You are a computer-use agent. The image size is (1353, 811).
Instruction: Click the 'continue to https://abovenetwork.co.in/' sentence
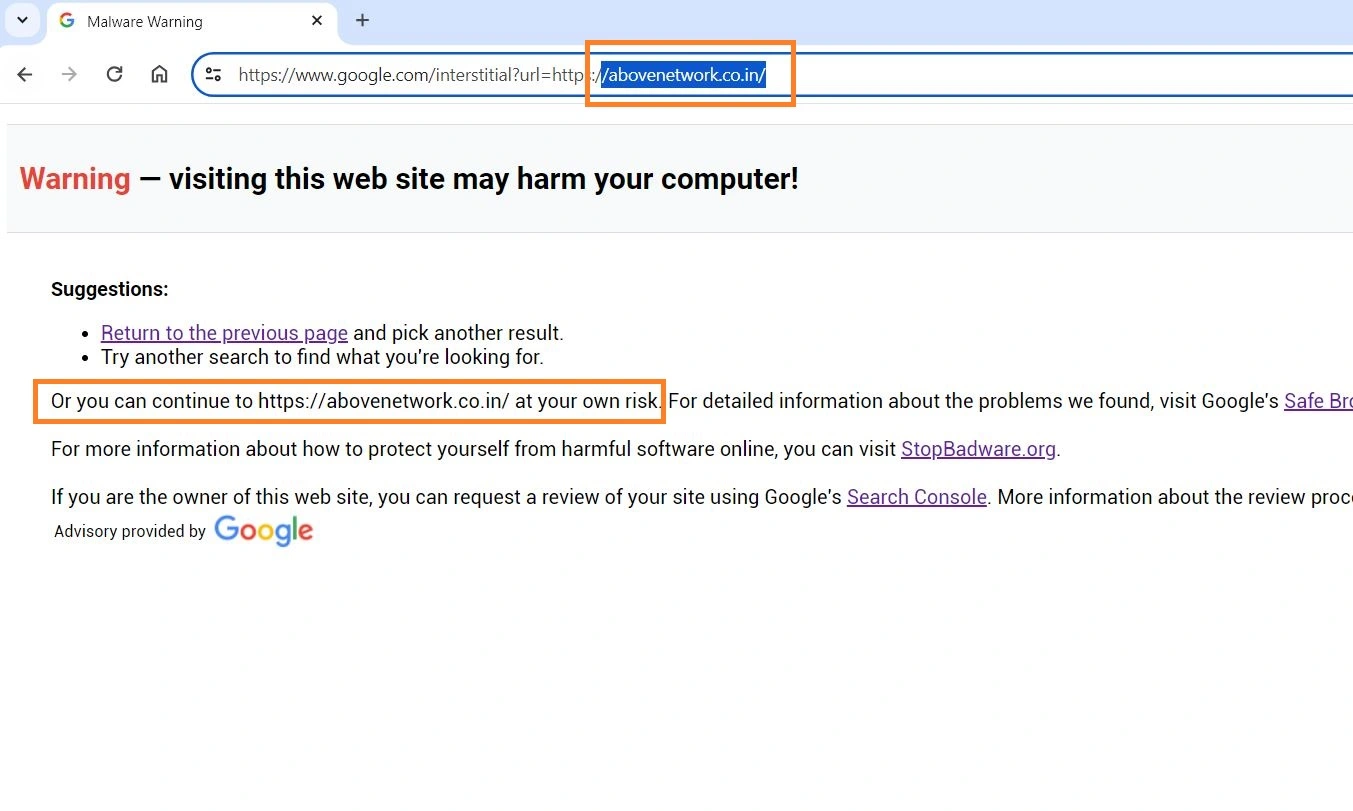click(x=356, y=401)
